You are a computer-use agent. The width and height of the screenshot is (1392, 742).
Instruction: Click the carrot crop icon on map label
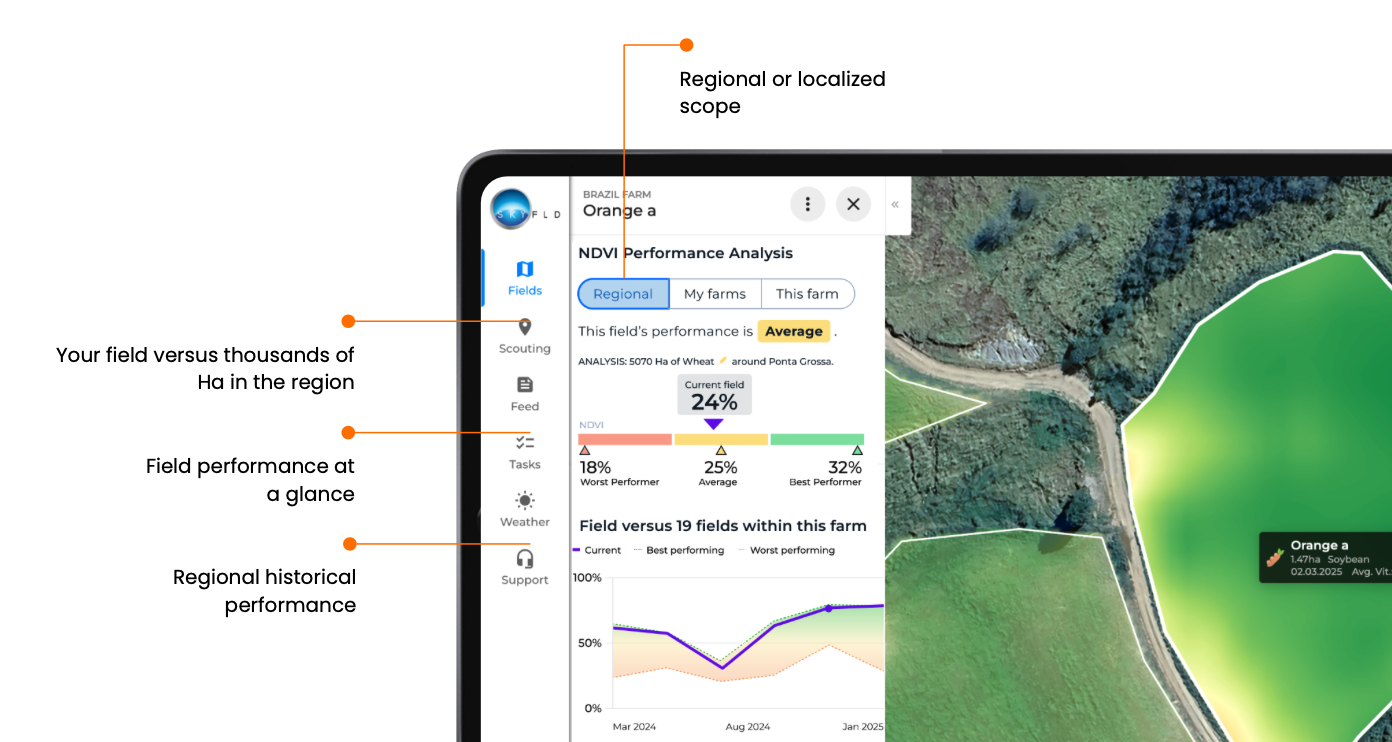[x=1274, y=558]
